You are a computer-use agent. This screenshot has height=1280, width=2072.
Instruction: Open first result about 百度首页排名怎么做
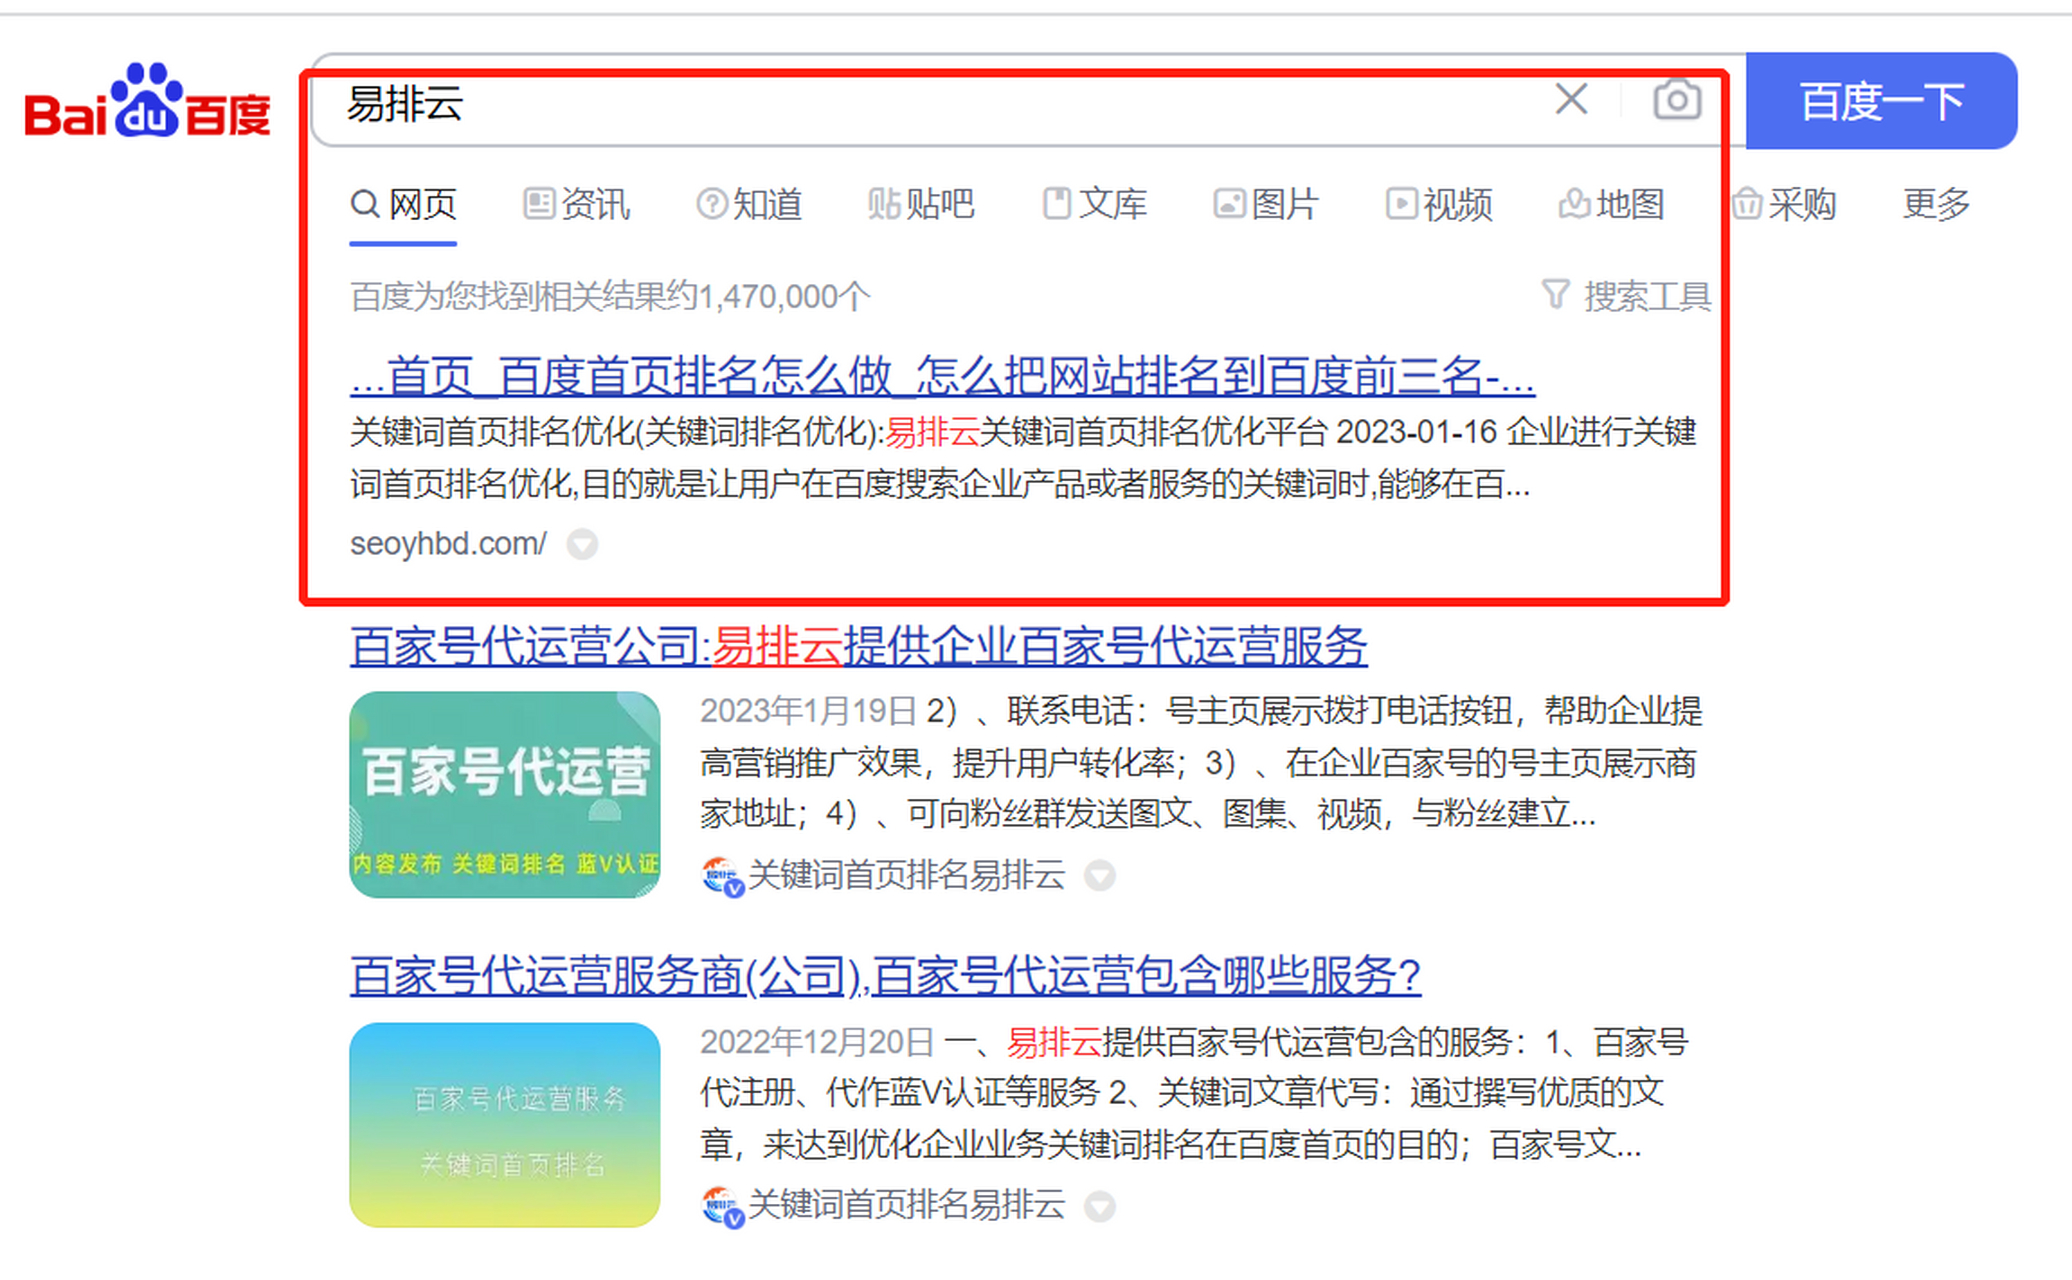click(942, 376)
